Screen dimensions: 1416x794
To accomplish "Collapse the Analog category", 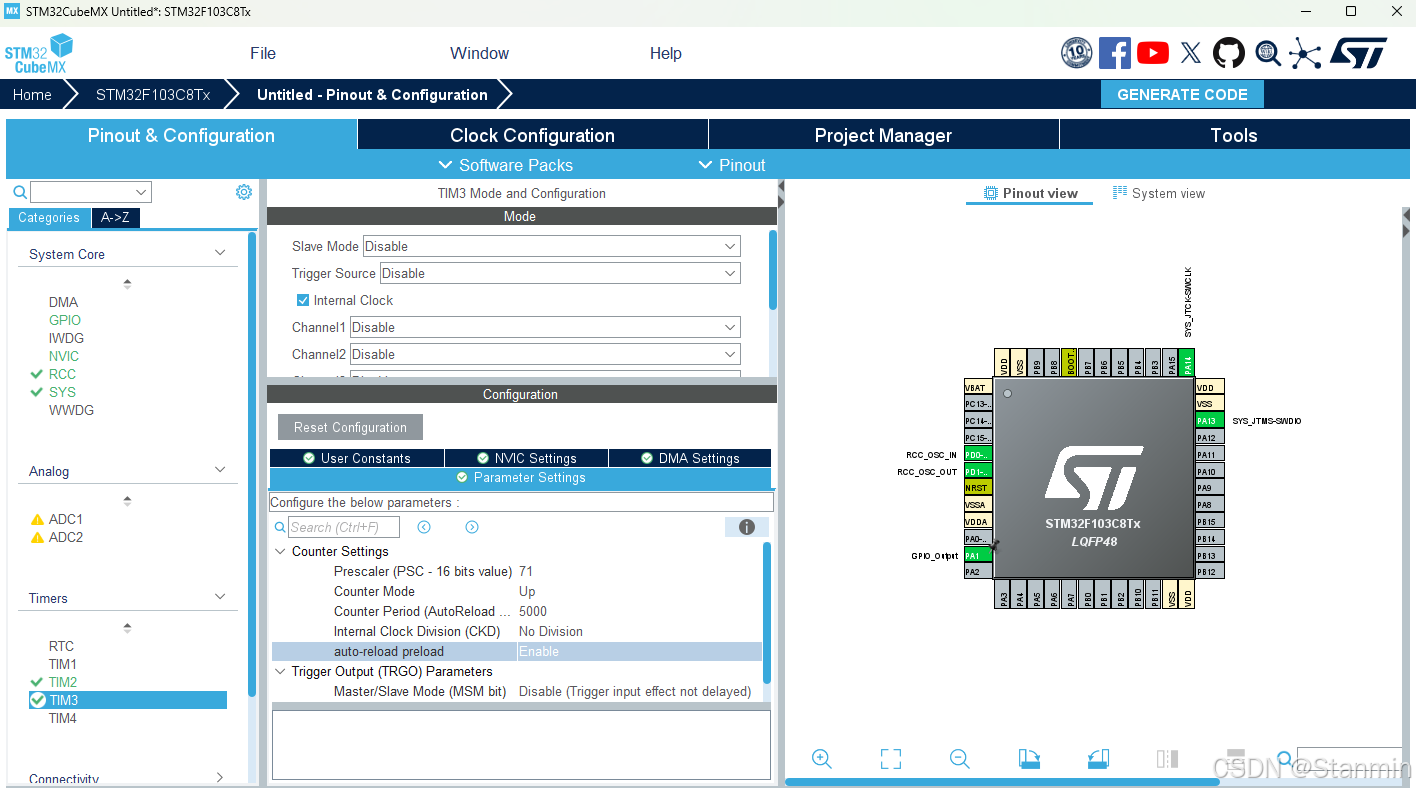I will (220, 470).
